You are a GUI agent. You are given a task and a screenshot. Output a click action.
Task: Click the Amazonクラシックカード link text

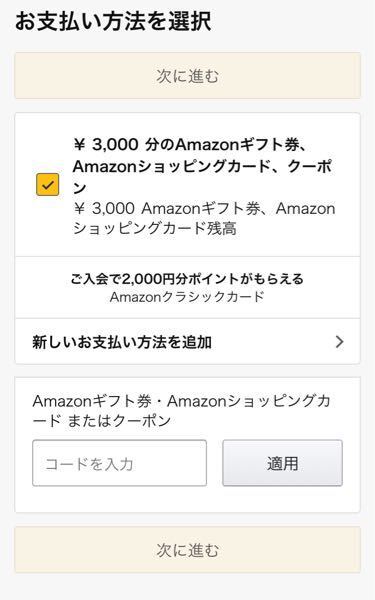tap(187, 297)
